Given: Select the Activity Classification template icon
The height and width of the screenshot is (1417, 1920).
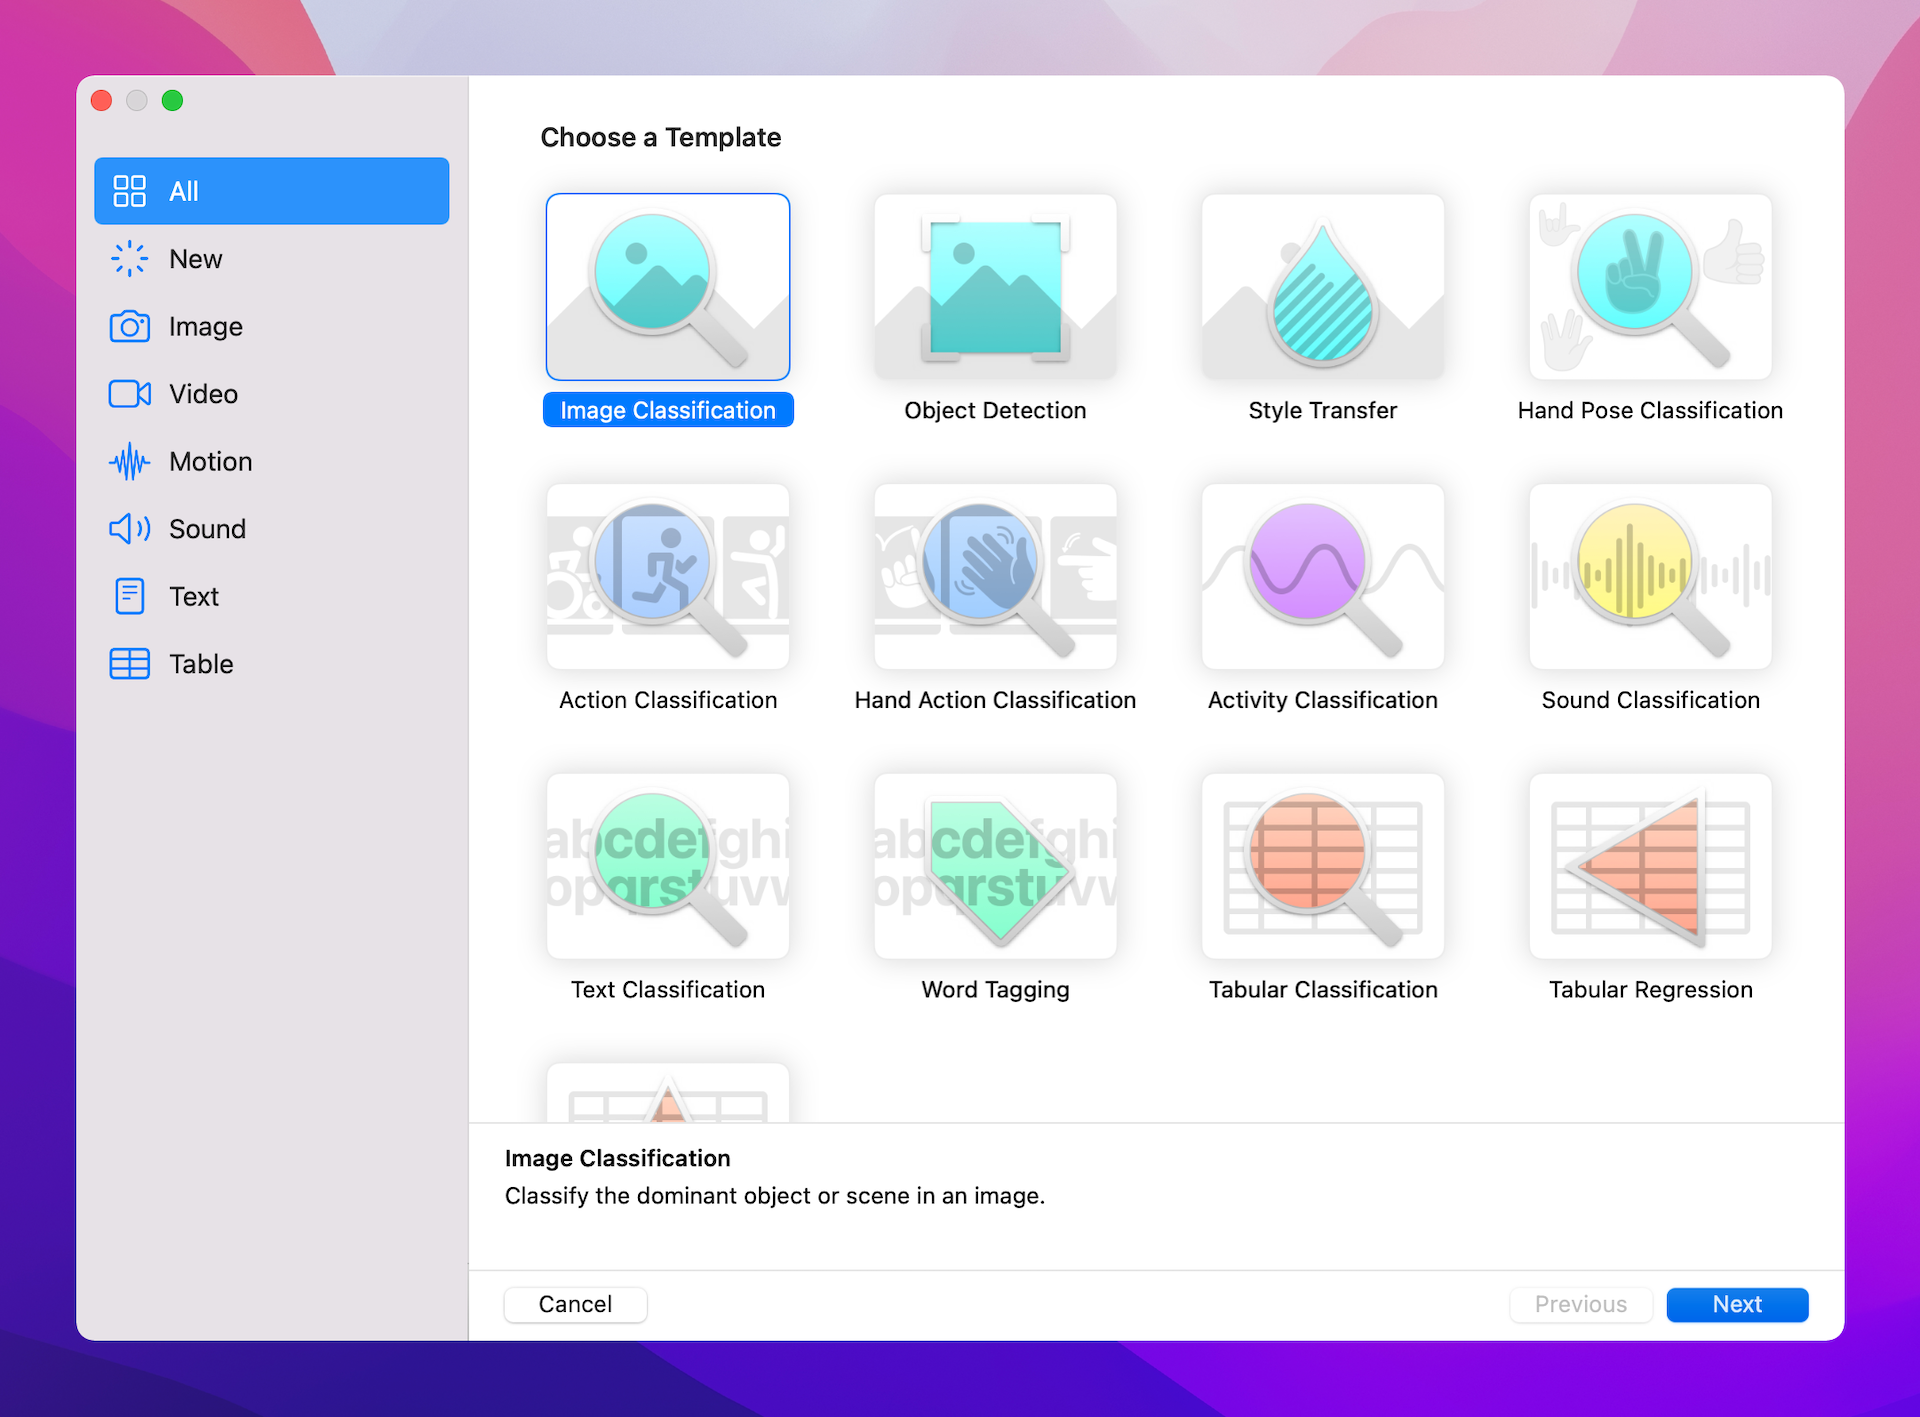Looking at the screenshot, I should click(x=1322, y=577).
